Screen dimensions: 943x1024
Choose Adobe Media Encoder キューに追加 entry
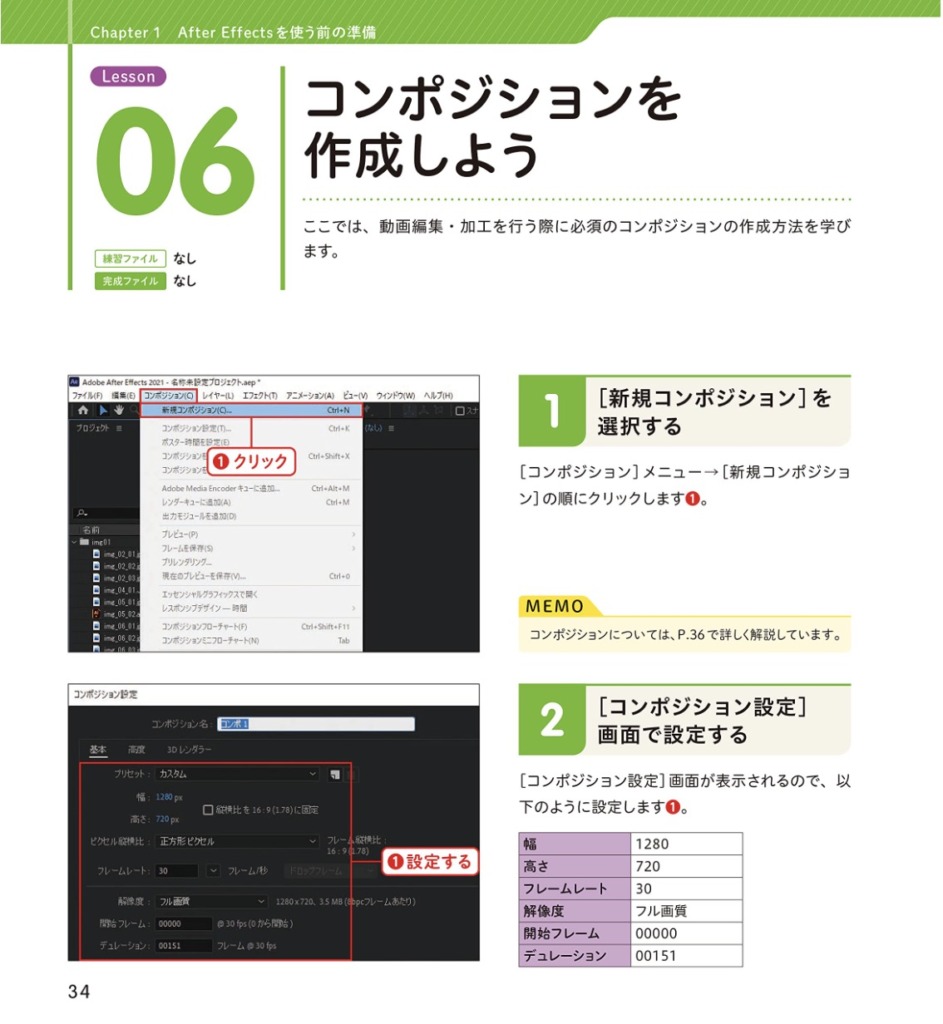[x=251, y=488]
